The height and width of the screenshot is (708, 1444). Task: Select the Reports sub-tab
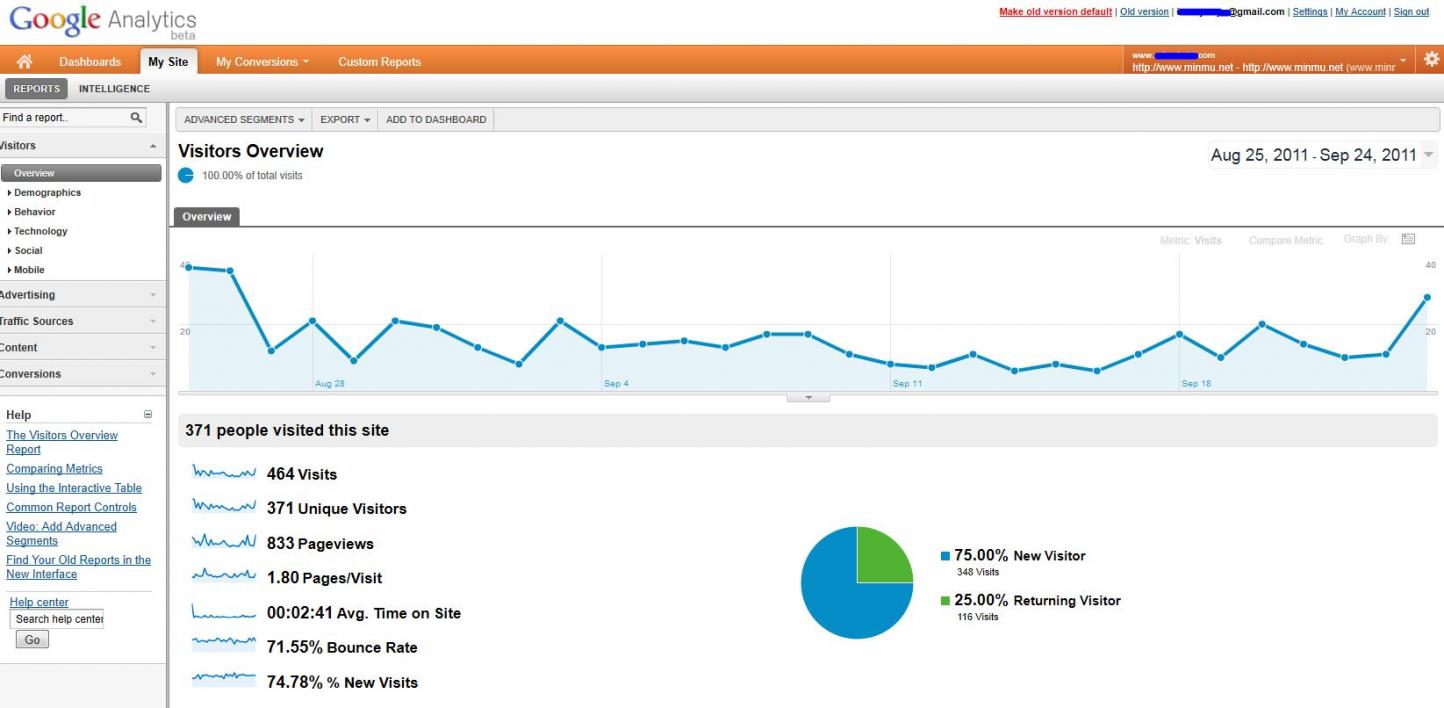pyautogui.click(x=37, y=89)
